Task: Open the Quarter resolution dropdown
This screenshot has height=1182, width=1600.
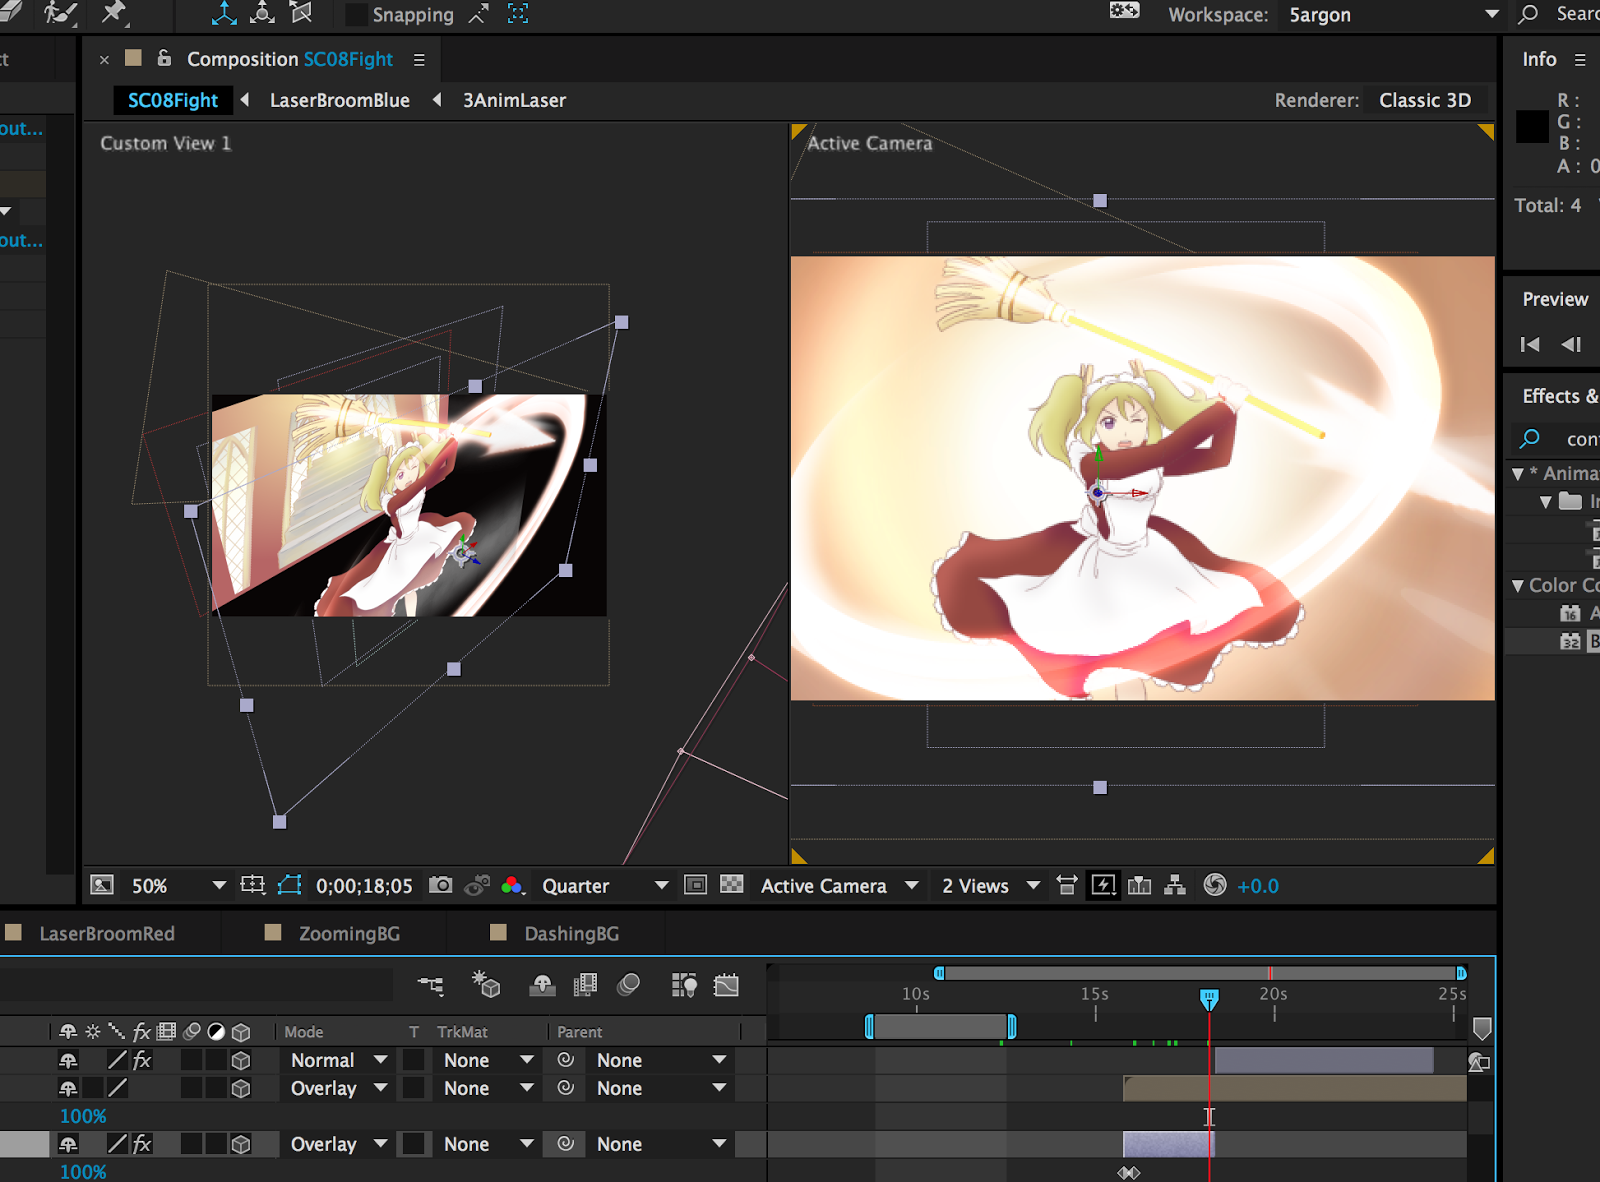Action: (x=605, y=886)
